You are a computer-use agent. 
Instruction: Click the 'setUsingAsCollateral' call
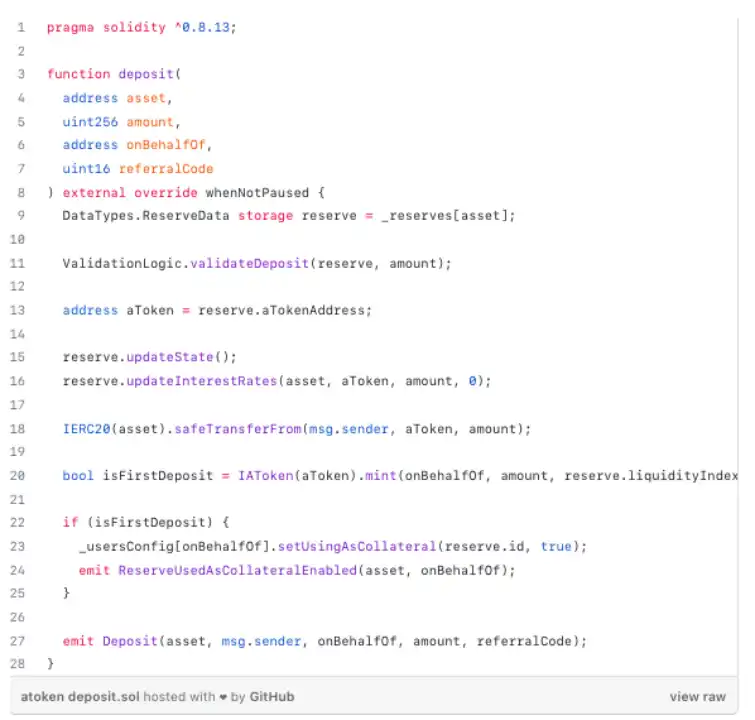click(357, 546)
